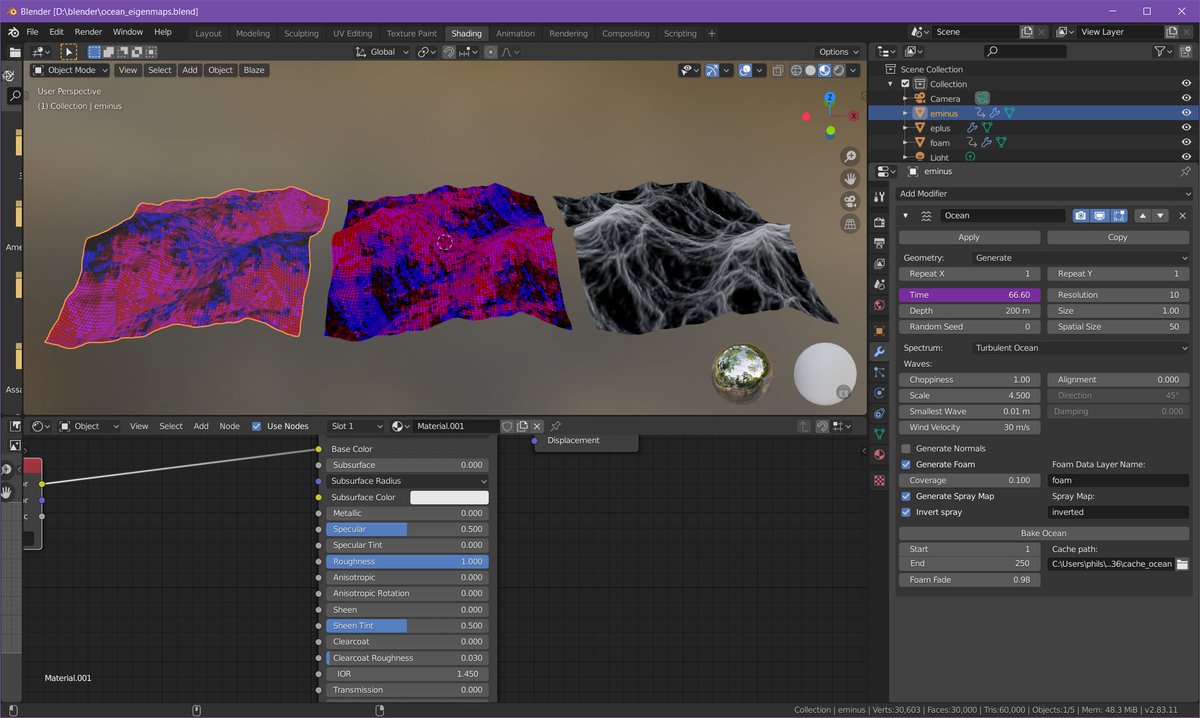This screenshot has width=1200, height=718.
Task: Open the Render Properties tab icon
Action: (878, 220)
